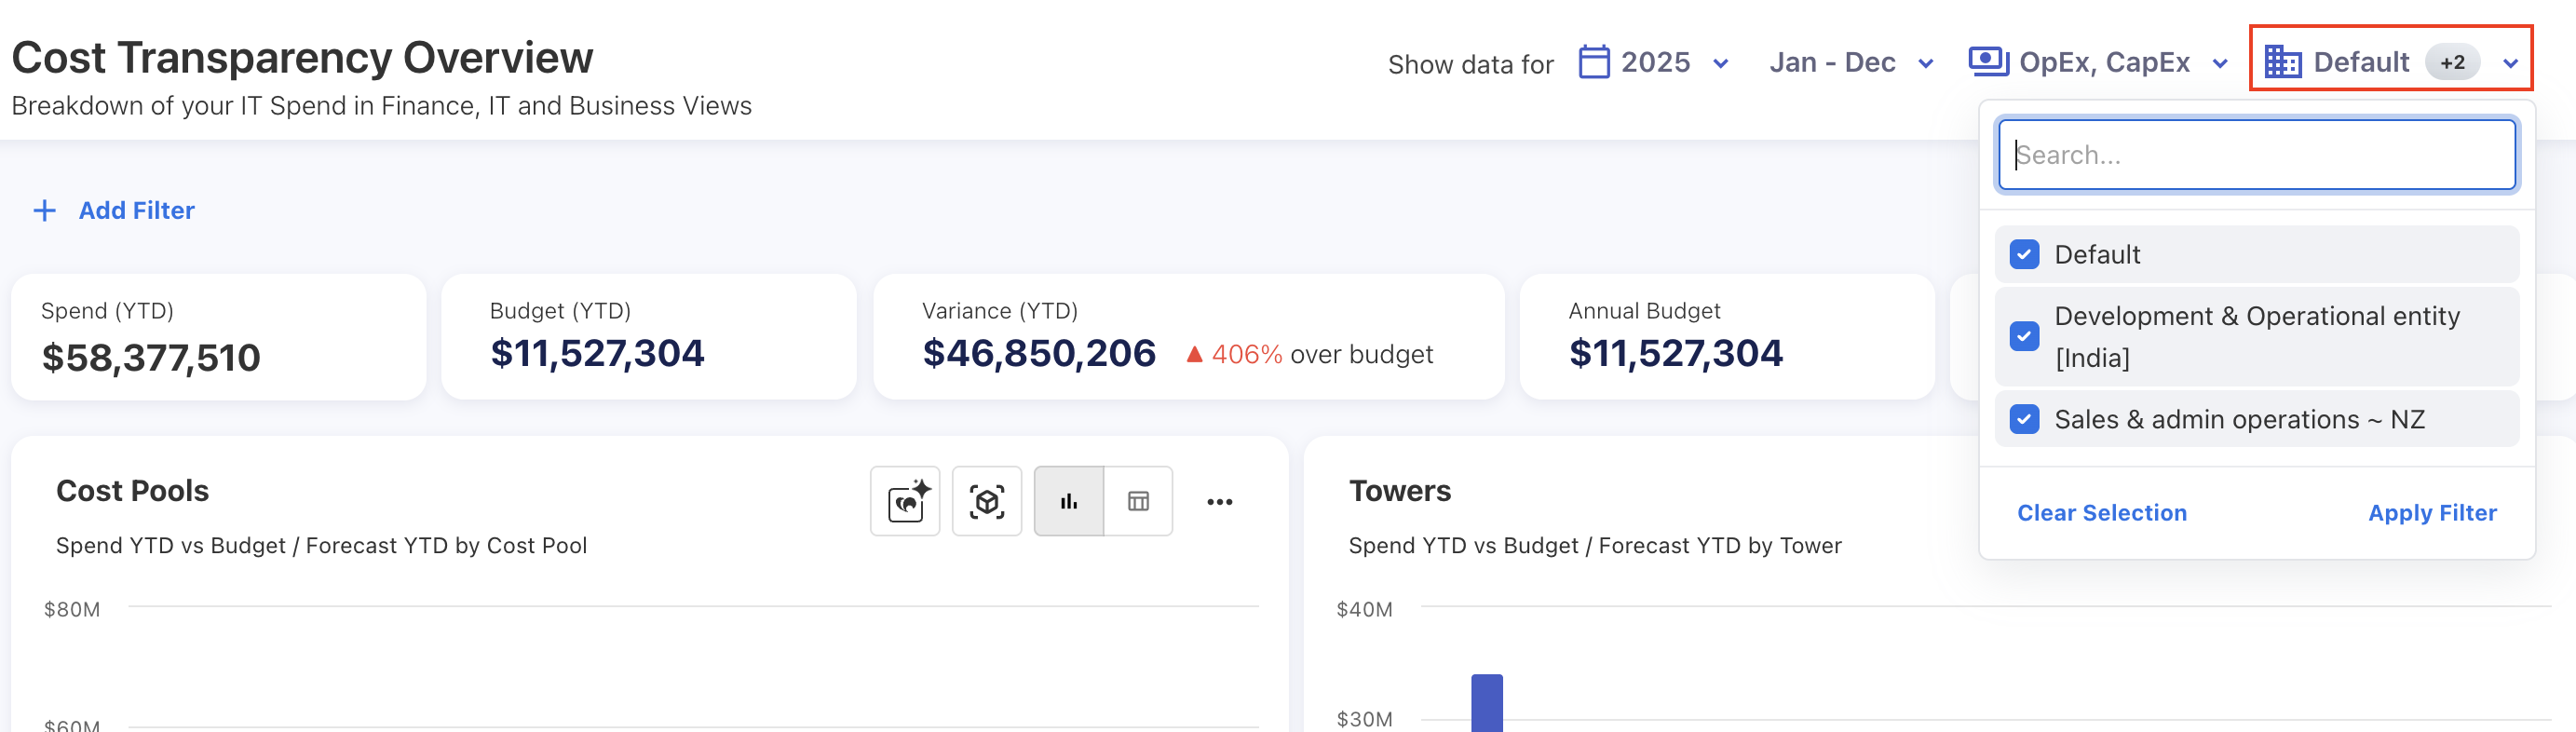The image size is (2576, 732).
Task: Open the Cost Pools more options menu
Action: click(x=1219, y=502)
